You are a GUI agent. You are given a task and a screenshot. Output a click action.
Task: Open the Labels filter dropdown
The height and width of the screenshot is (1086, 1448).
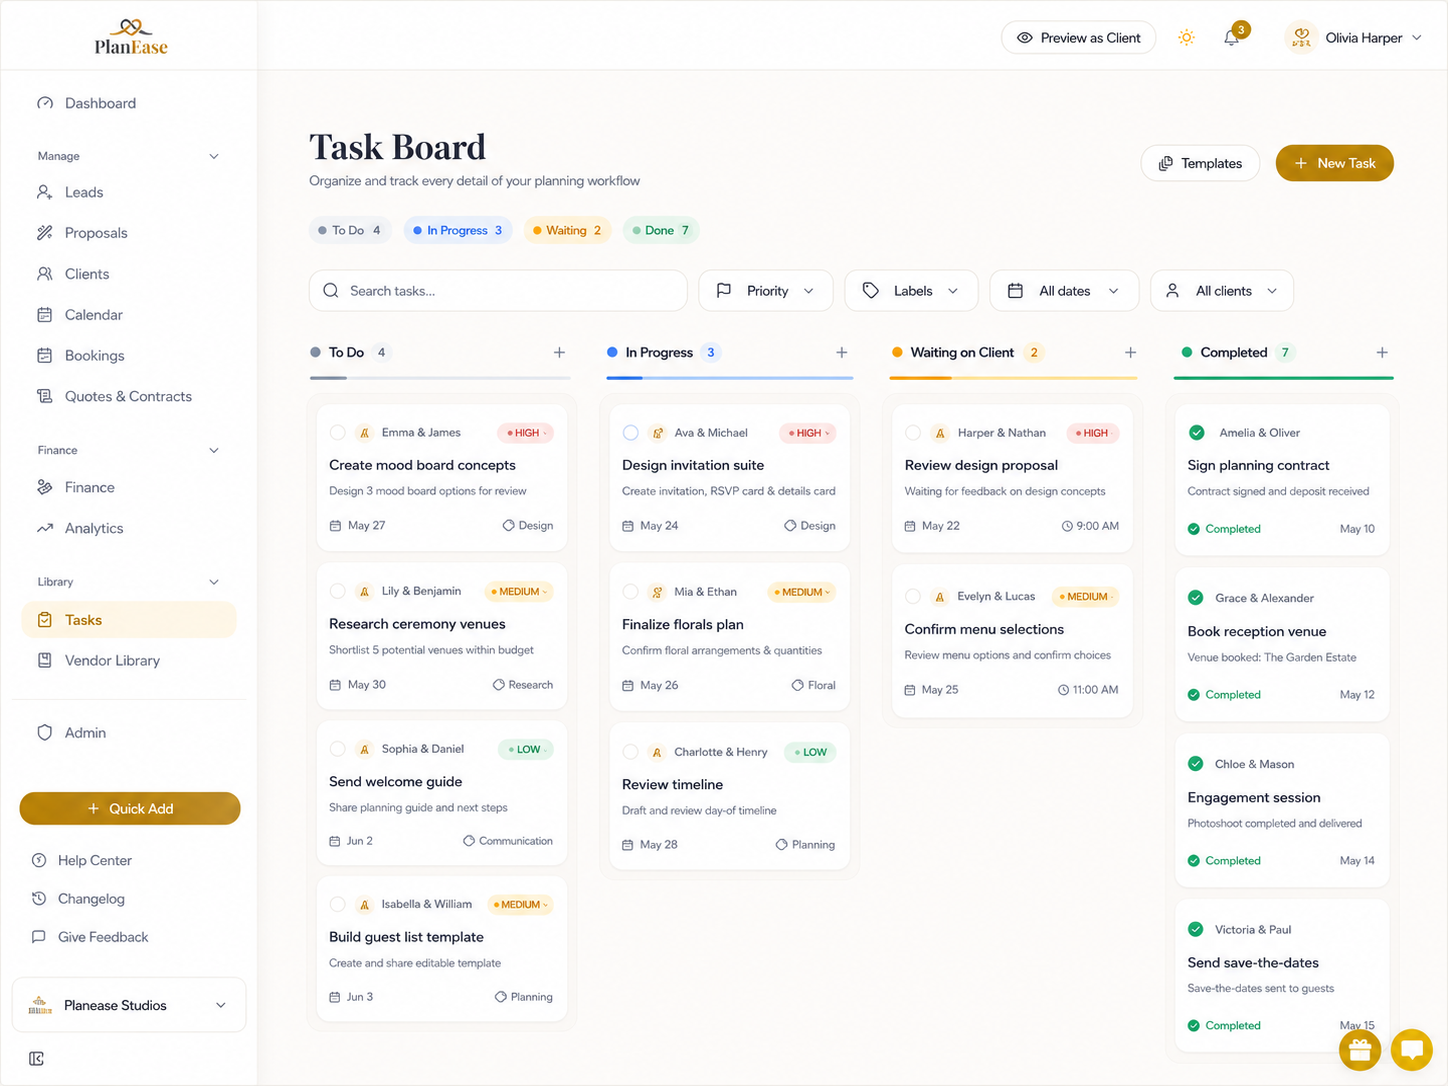tap(912, 291)
